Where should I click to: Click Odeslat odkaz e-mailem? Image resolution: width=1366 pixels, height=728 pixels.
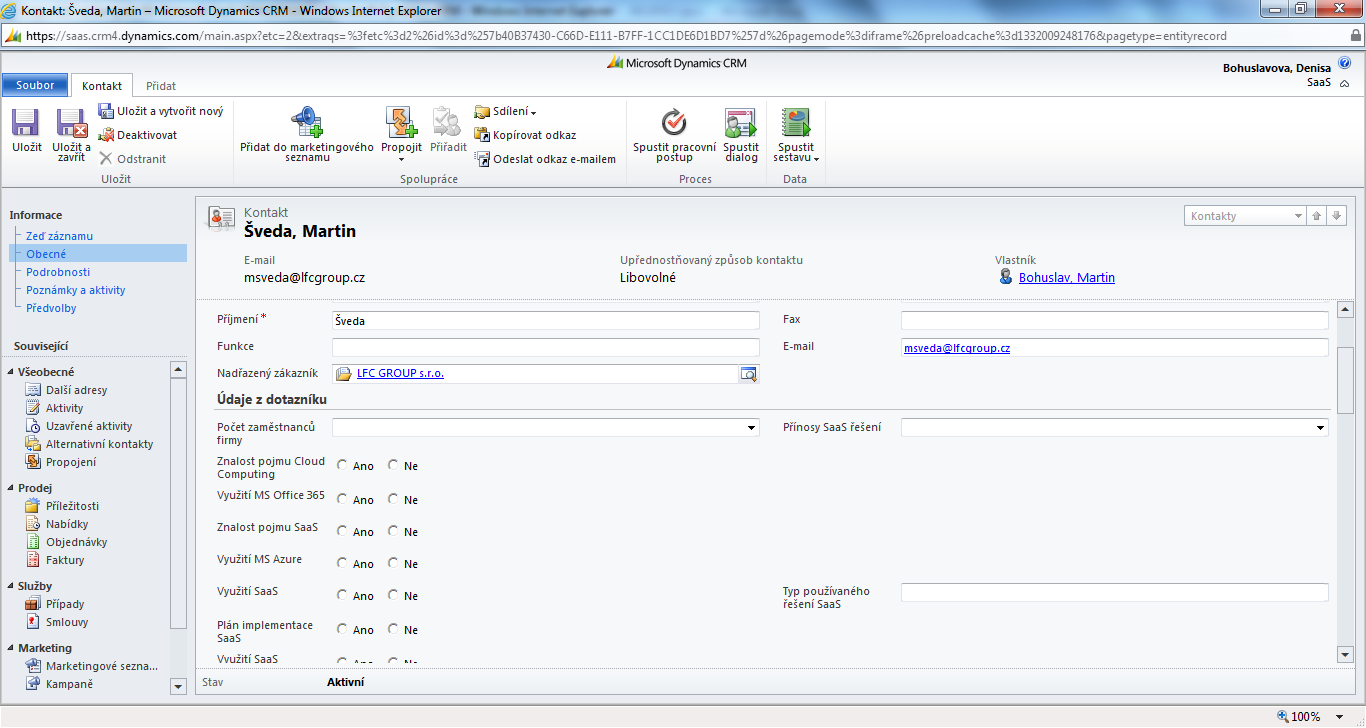pos(545,159)
